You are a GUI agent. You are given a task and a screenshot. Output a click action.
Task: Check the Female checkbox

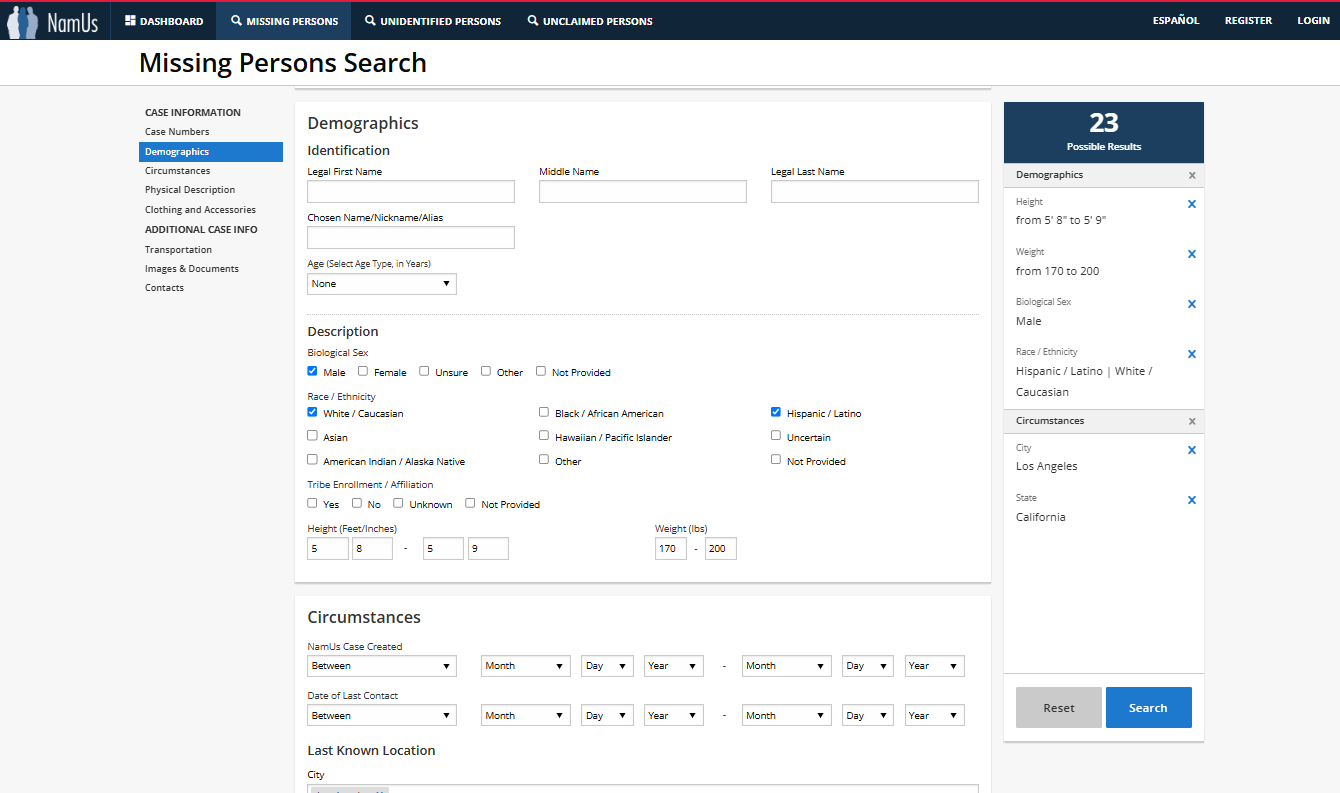(x=363, y=371)
